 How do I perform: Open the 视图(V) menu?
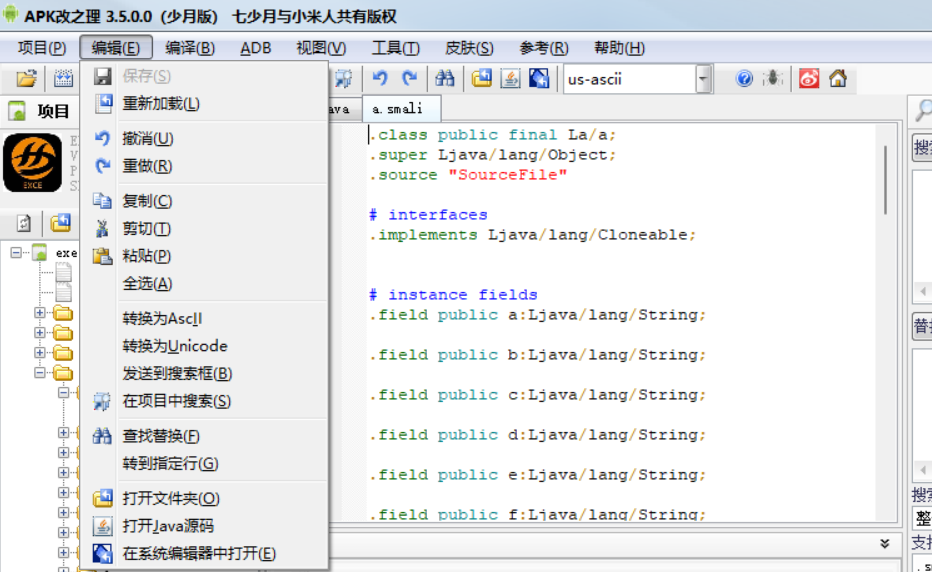321,48
